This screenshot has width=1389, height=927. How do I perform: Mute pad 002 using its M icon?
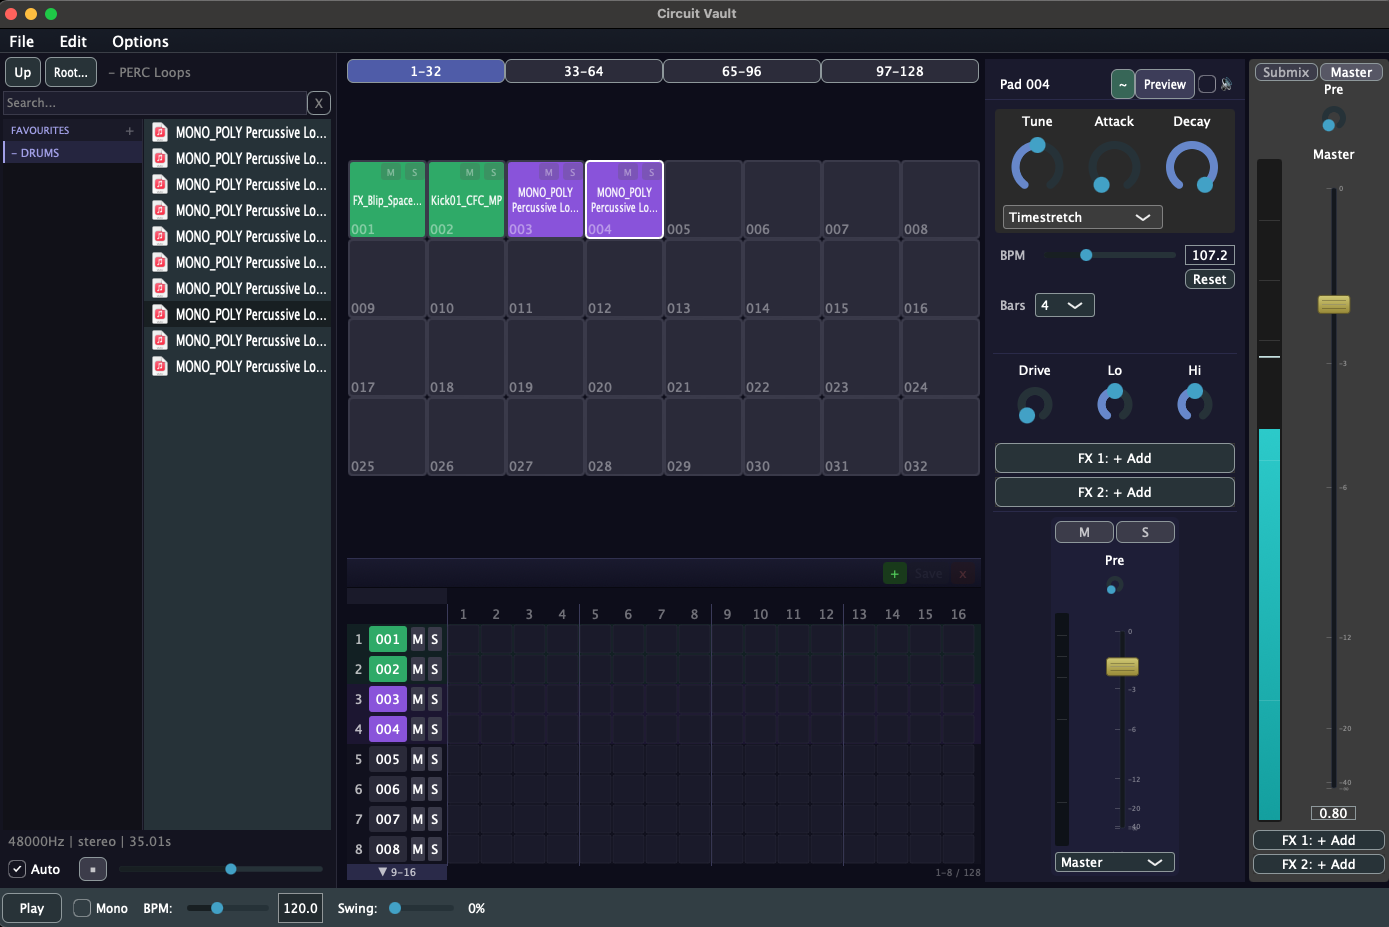point(469,172)
